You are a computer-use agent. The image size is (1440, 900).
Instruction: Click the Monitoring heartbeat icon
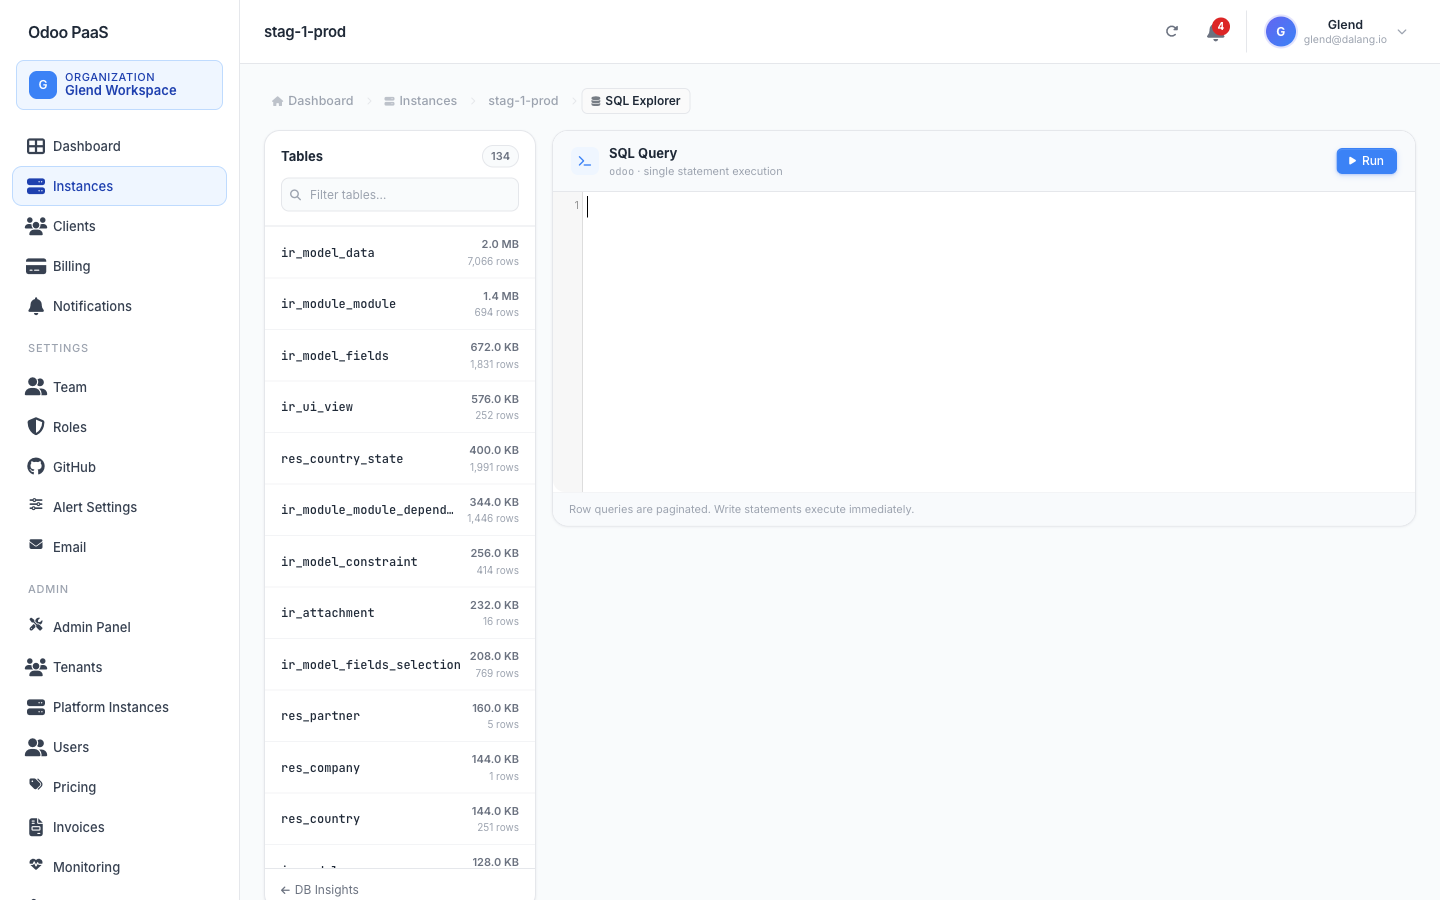pyautogui.click(x=36, y=865)
